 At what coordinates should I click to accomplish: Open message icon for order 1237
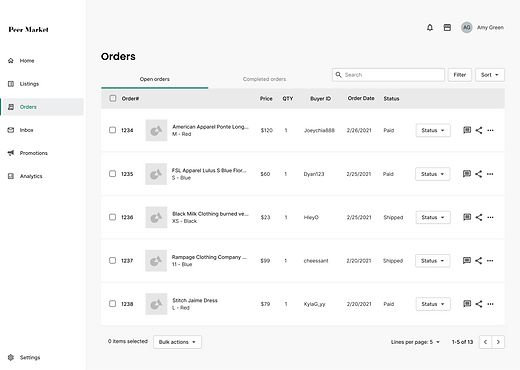coord(467,260)
